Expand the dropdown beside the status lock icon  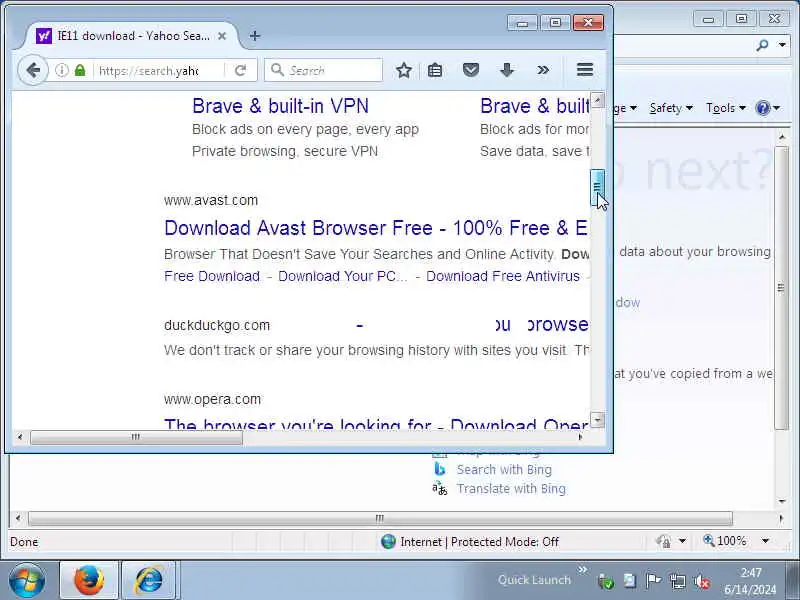coord(682,541)
